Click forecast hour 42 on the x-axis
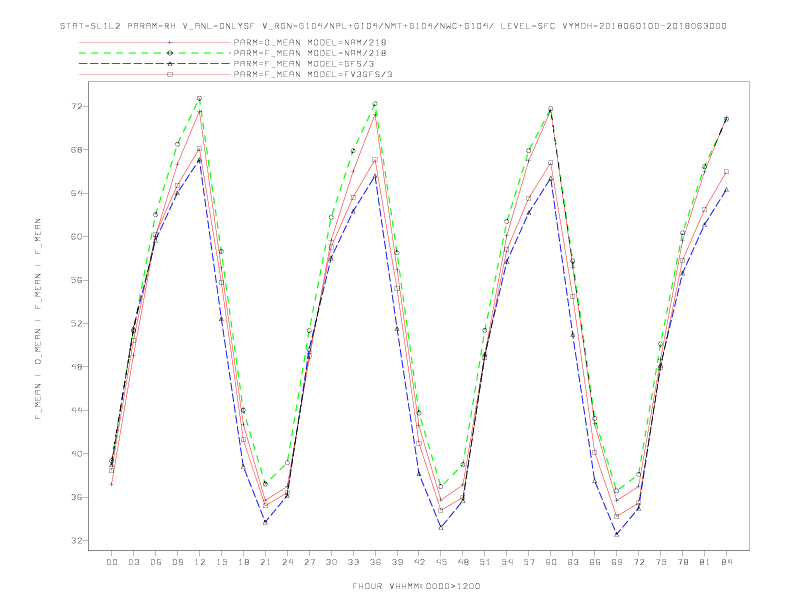Screen dimensions: 792x612 (x=419, y=562)
